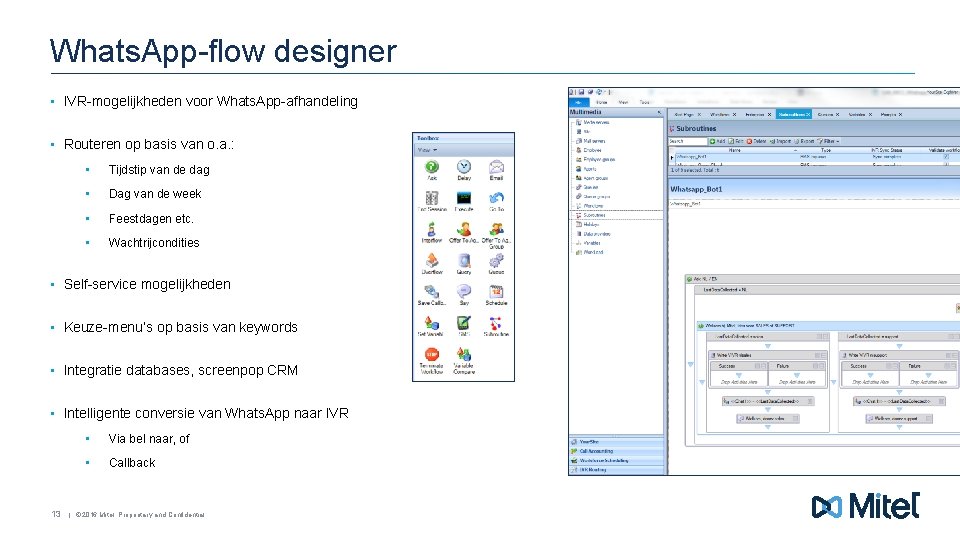This screenshot has width=960, height=540.
Task: Choose the Offer To Agent Group icon
Action: pos(497,229)
